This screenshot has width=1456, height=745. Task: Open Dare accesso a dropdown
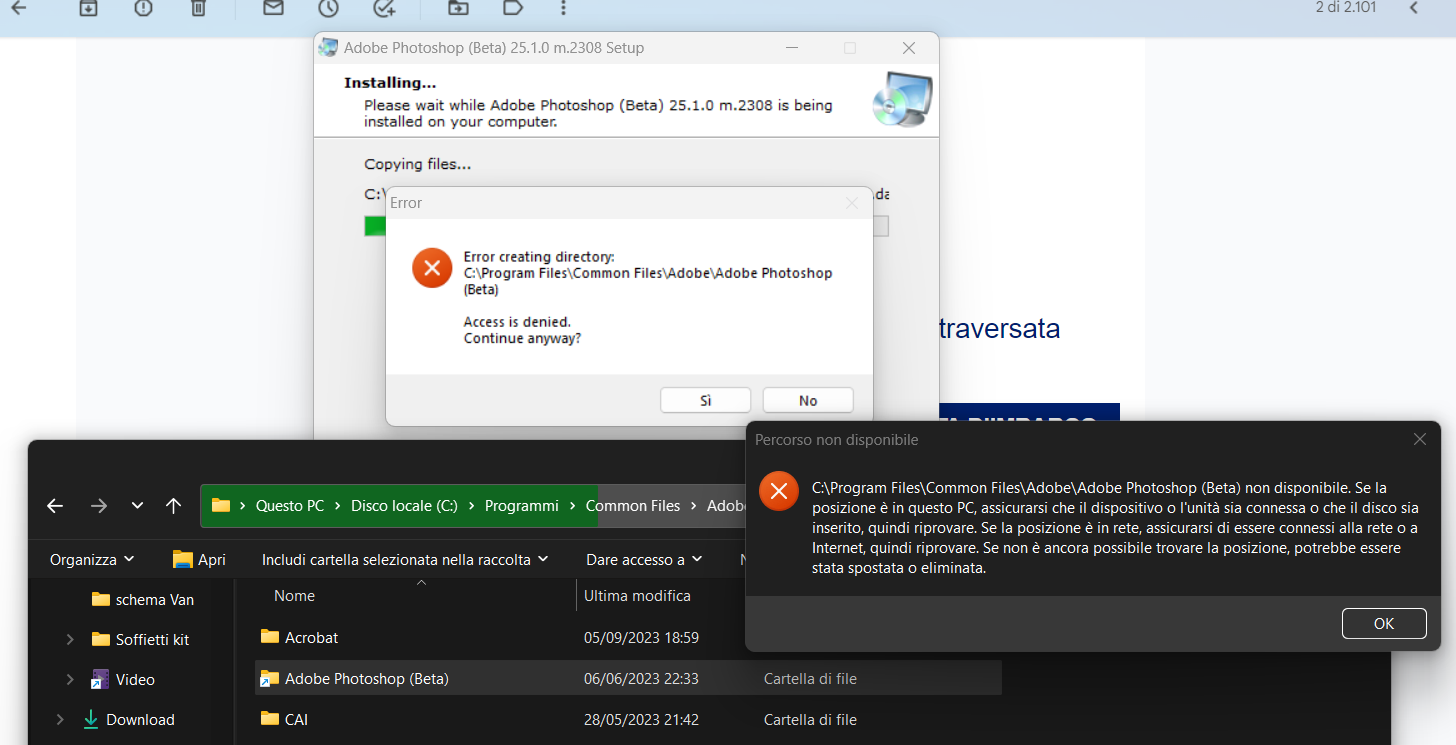[644, 559]
